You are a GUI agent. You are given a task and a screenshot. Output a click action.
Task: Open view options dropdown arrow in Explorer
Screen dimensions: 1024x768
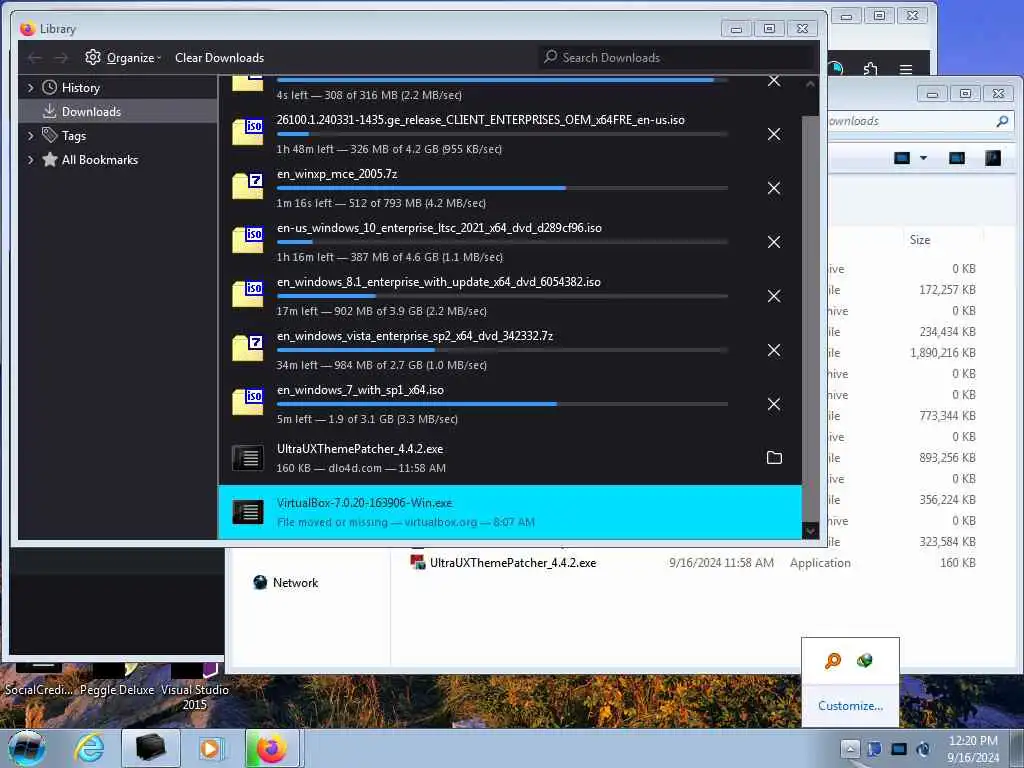(923, 158)
